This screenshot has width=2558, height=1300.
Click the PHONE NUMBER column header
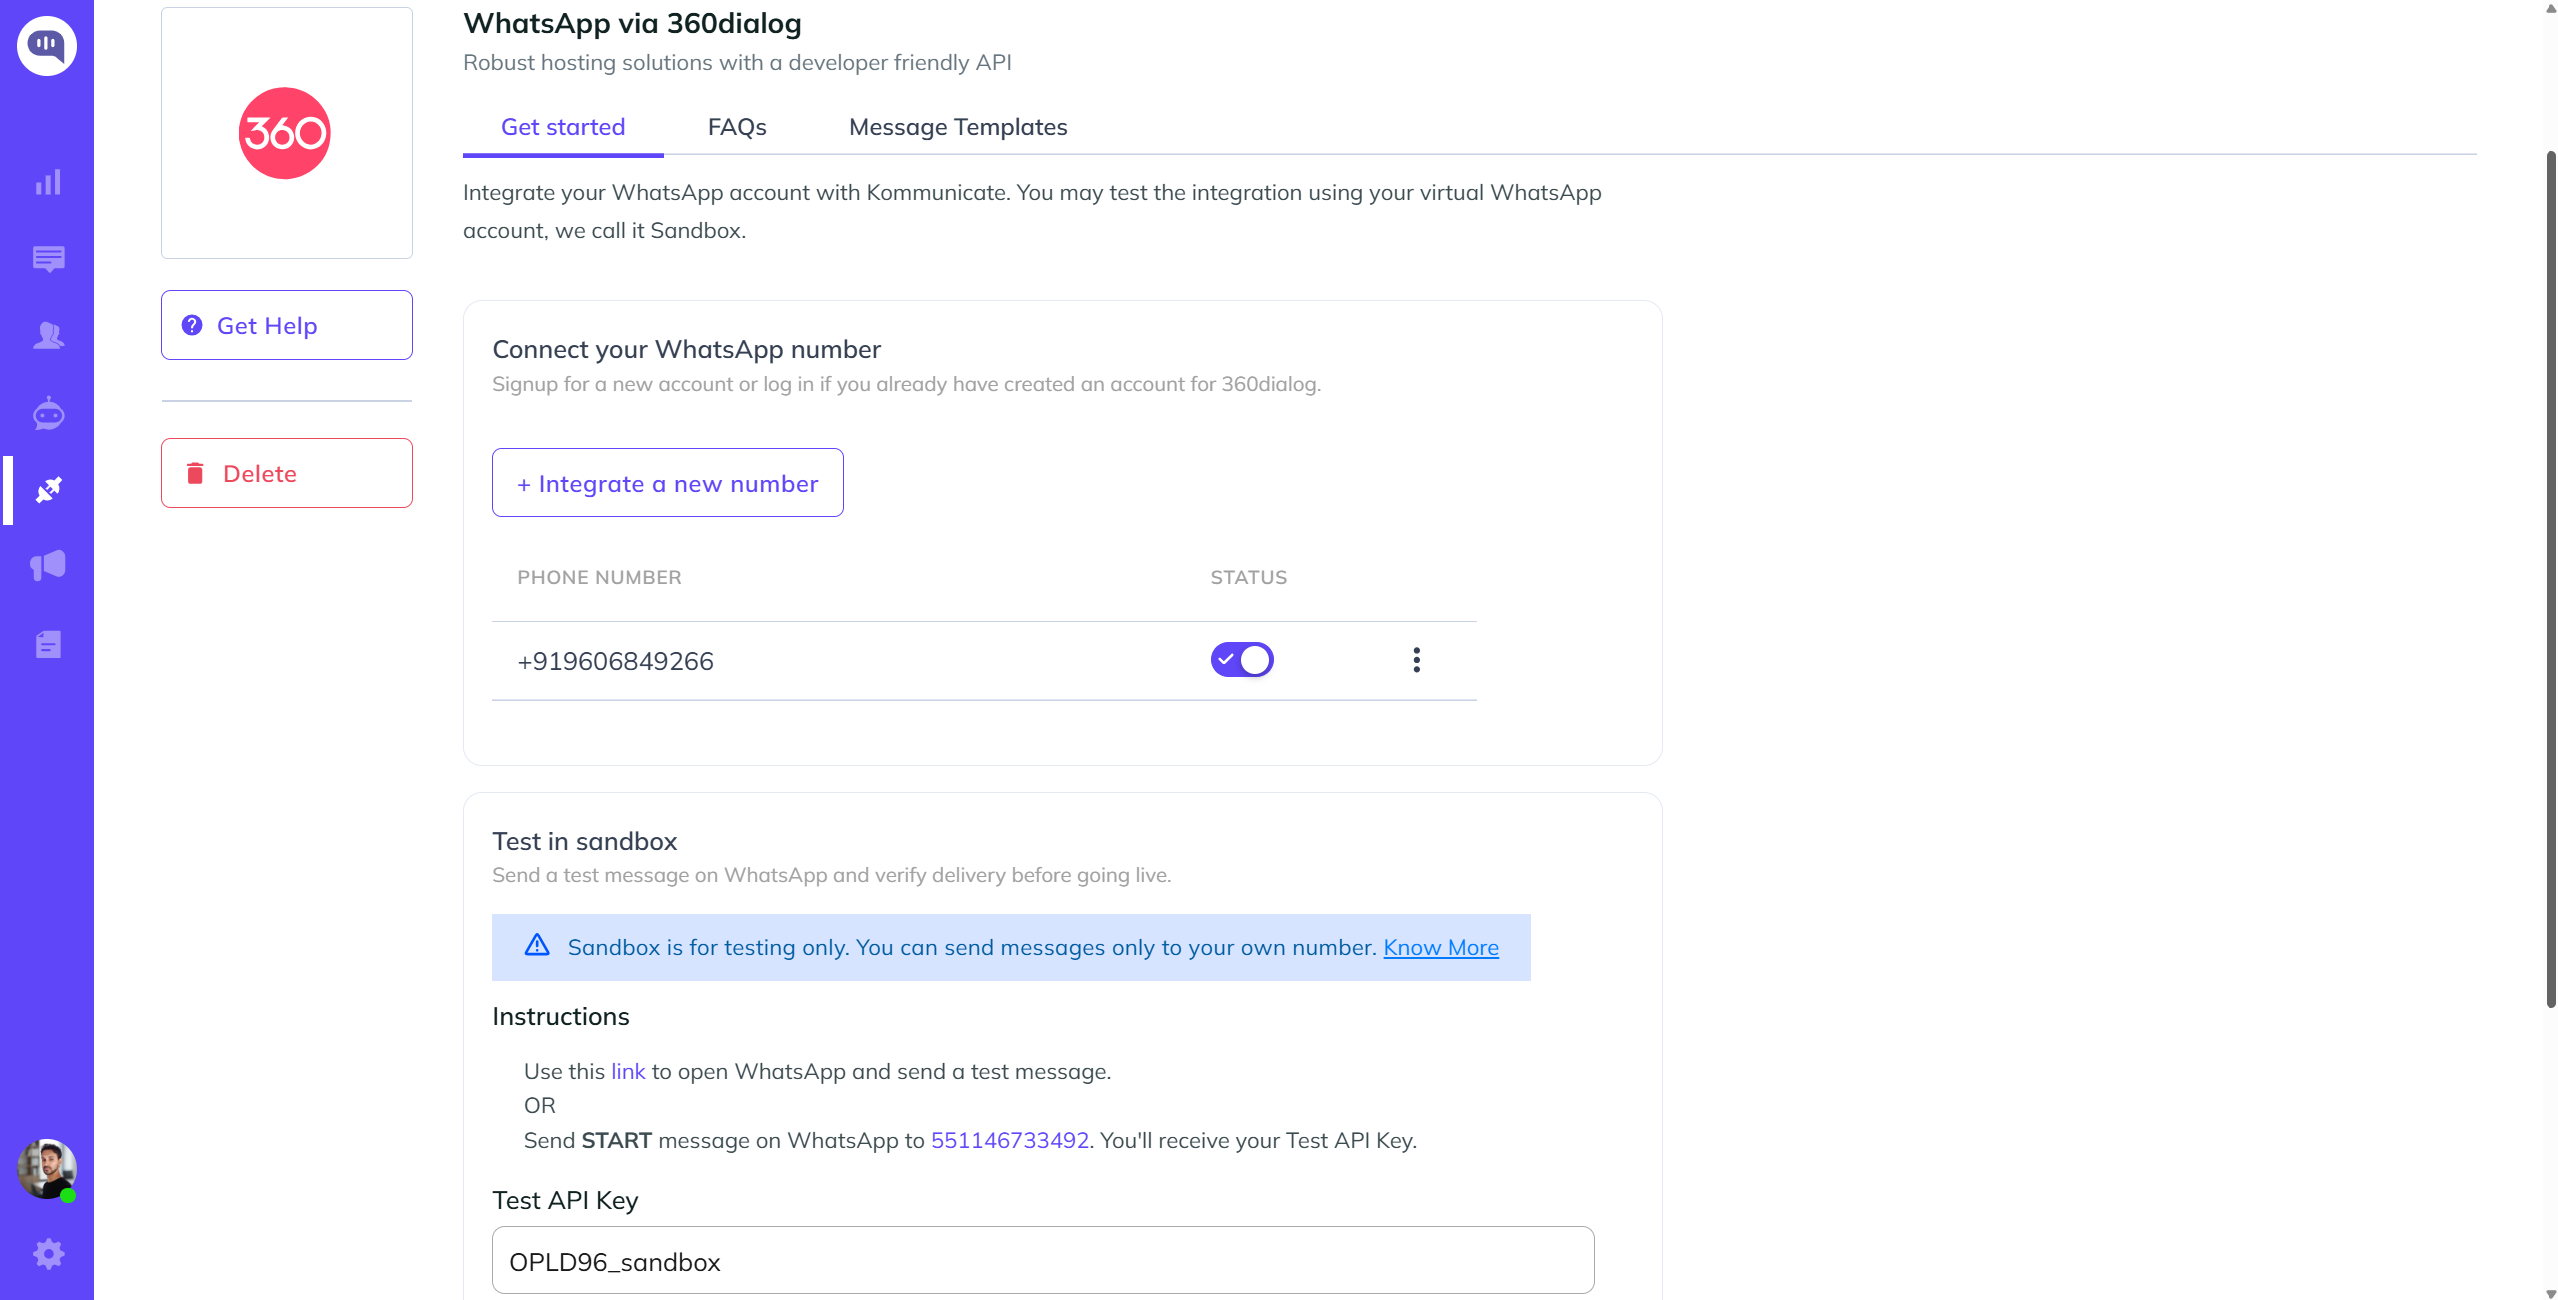[599, 577]
